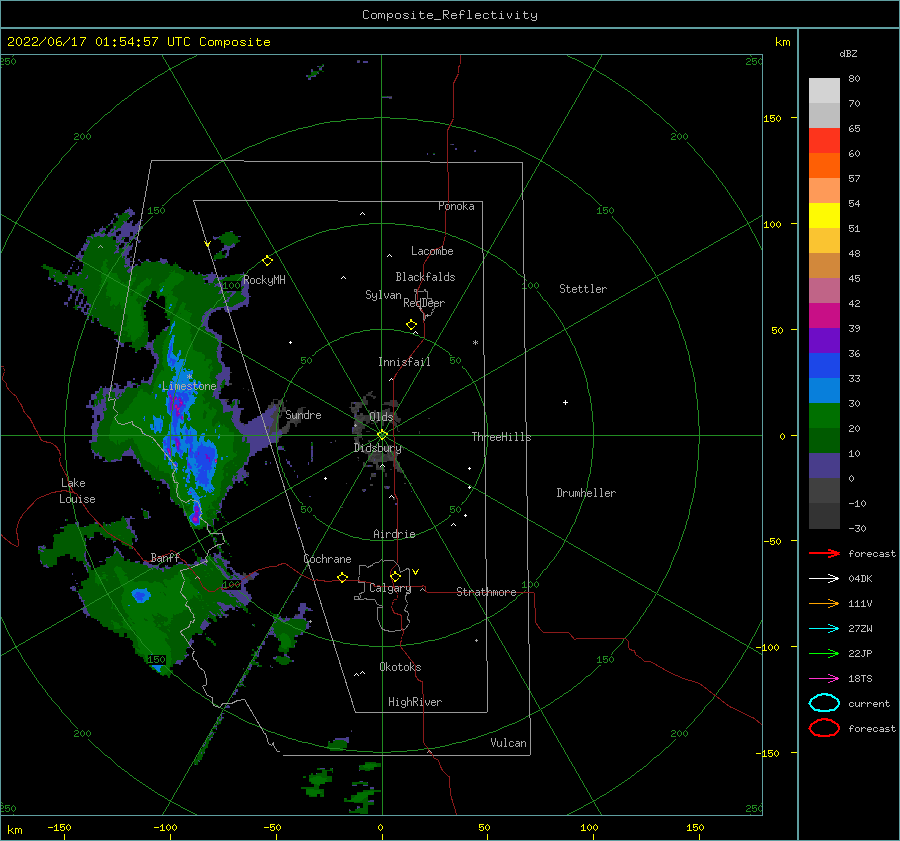Viewport: 900px width, 841px height.
Task: Click the Calgary city label
Action: (390, 588)
